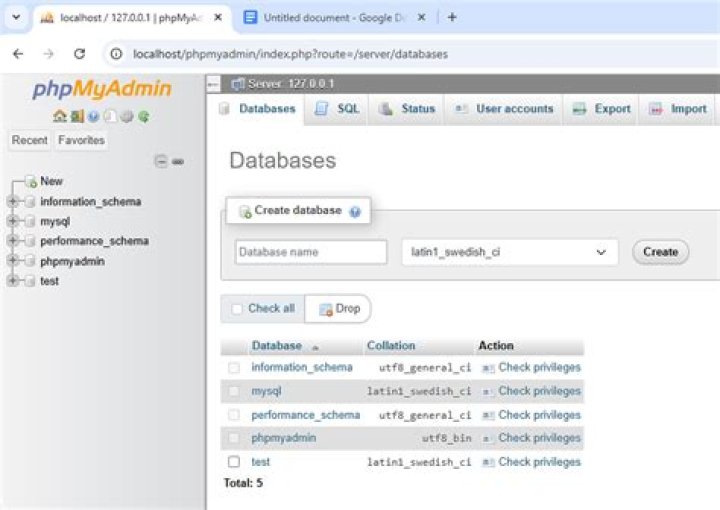
Task: Expand performance_schema tree node in sidebar
Action: point(12,241)
